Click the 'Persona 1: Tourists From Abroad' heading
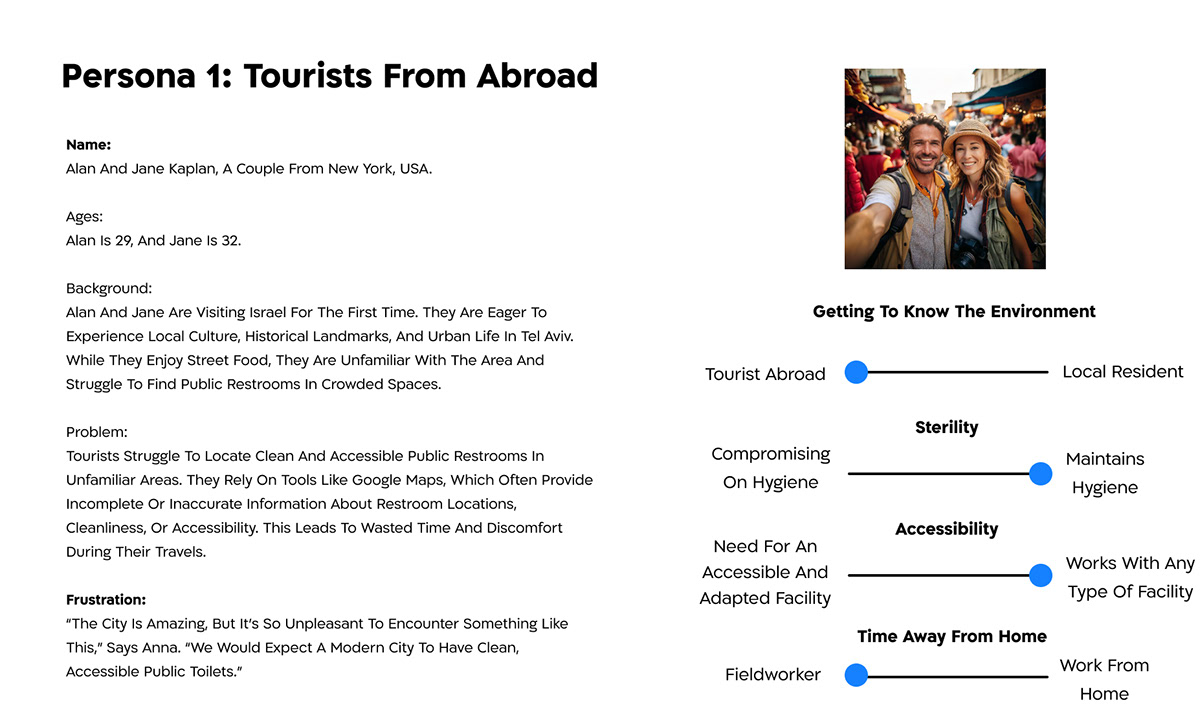 pyautogui.click(x=329, y=76)
